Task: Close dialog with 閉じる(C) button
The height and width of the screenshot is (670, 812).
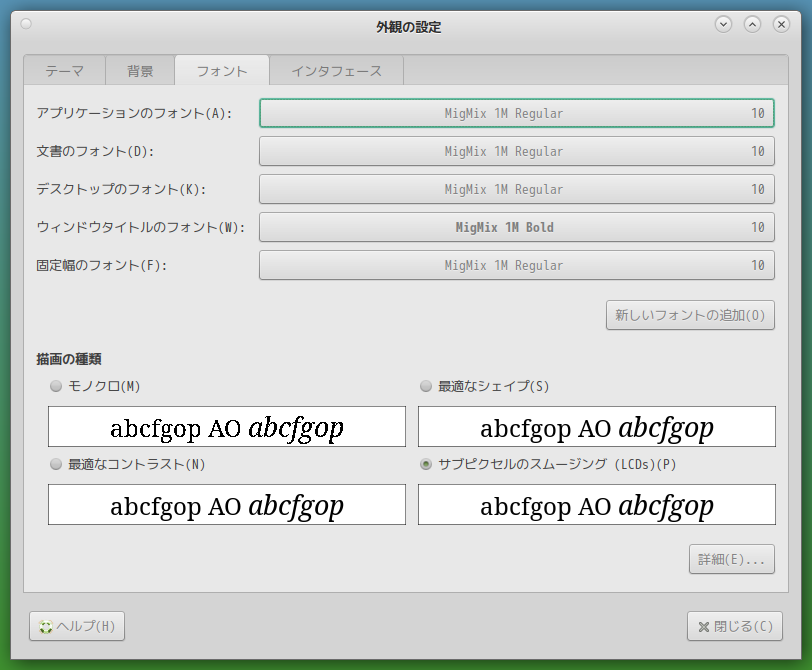Action: point(735,626)
